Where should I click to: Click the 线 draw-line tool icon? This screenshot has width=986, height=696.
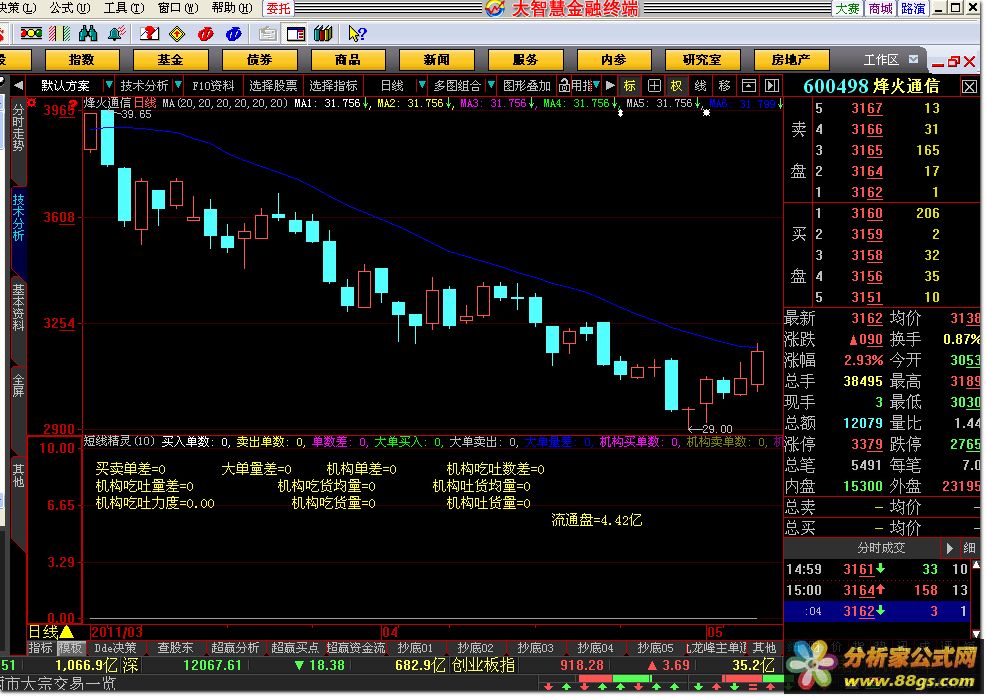pyautogui.click(x=701, y=86)
